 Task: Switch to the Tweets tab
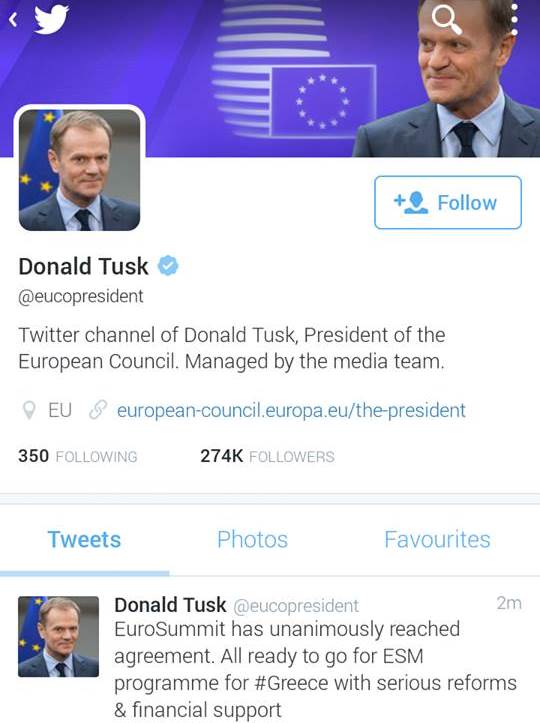click(x=84, y=539)
